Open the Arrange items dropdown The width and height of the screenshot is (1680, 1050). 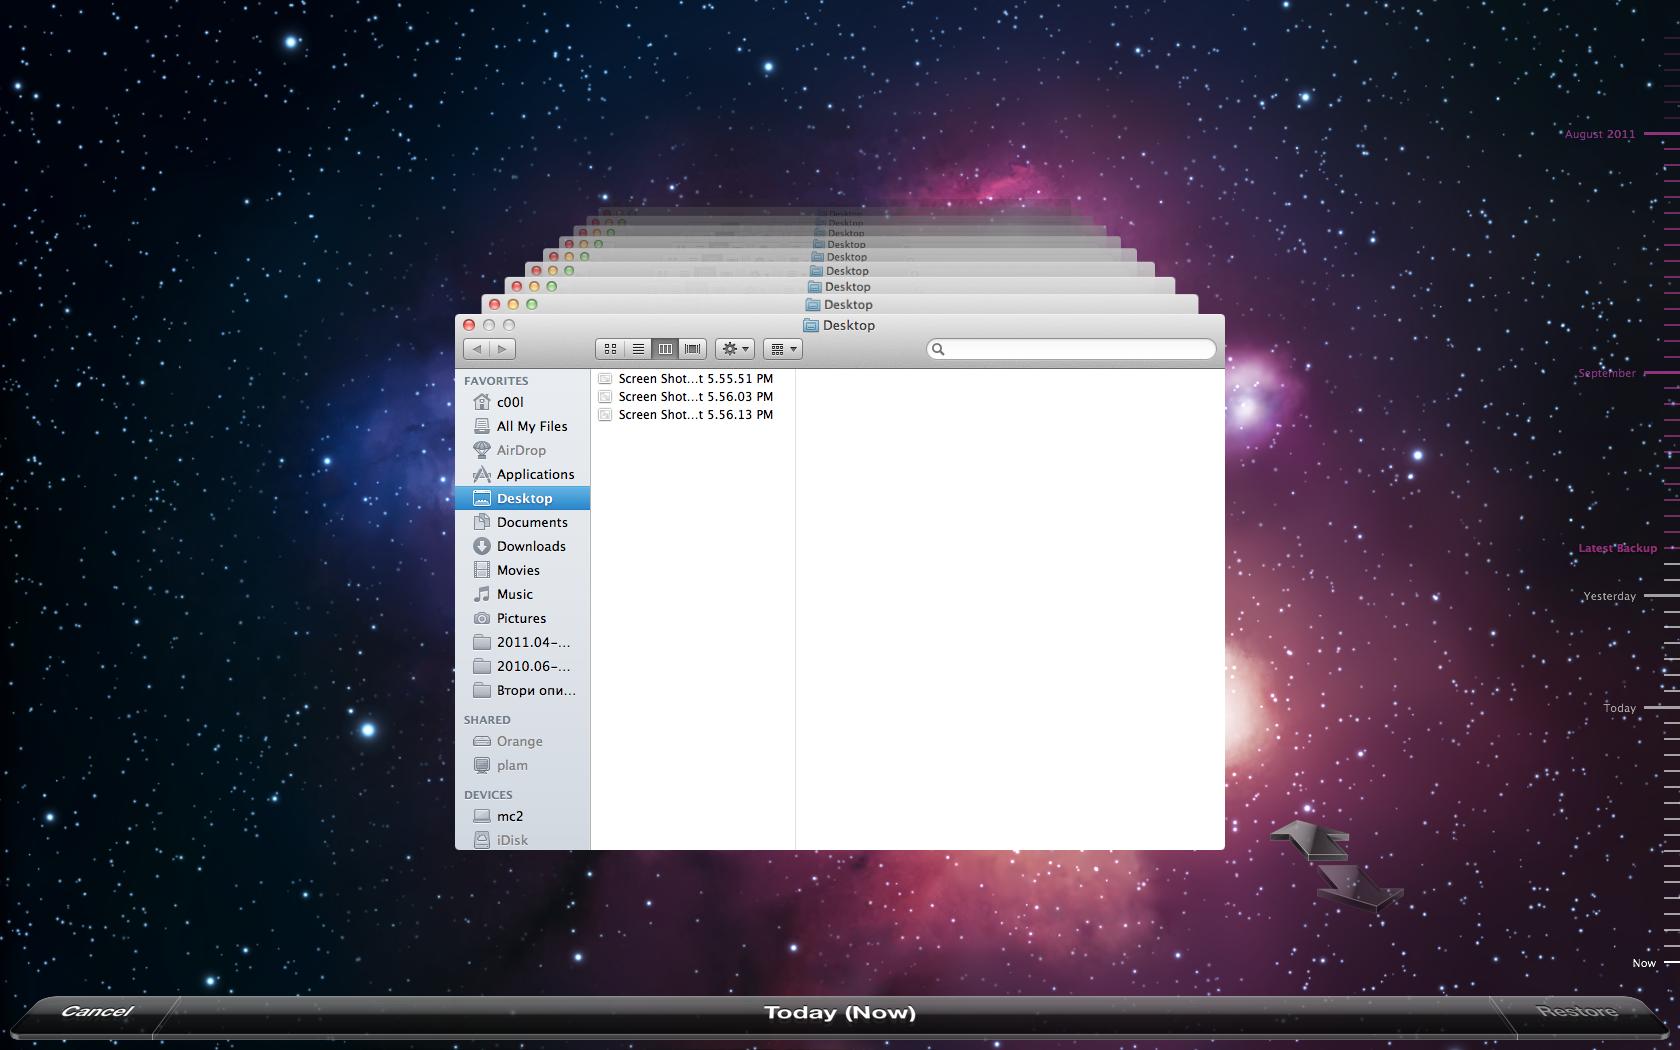(783, 349)
